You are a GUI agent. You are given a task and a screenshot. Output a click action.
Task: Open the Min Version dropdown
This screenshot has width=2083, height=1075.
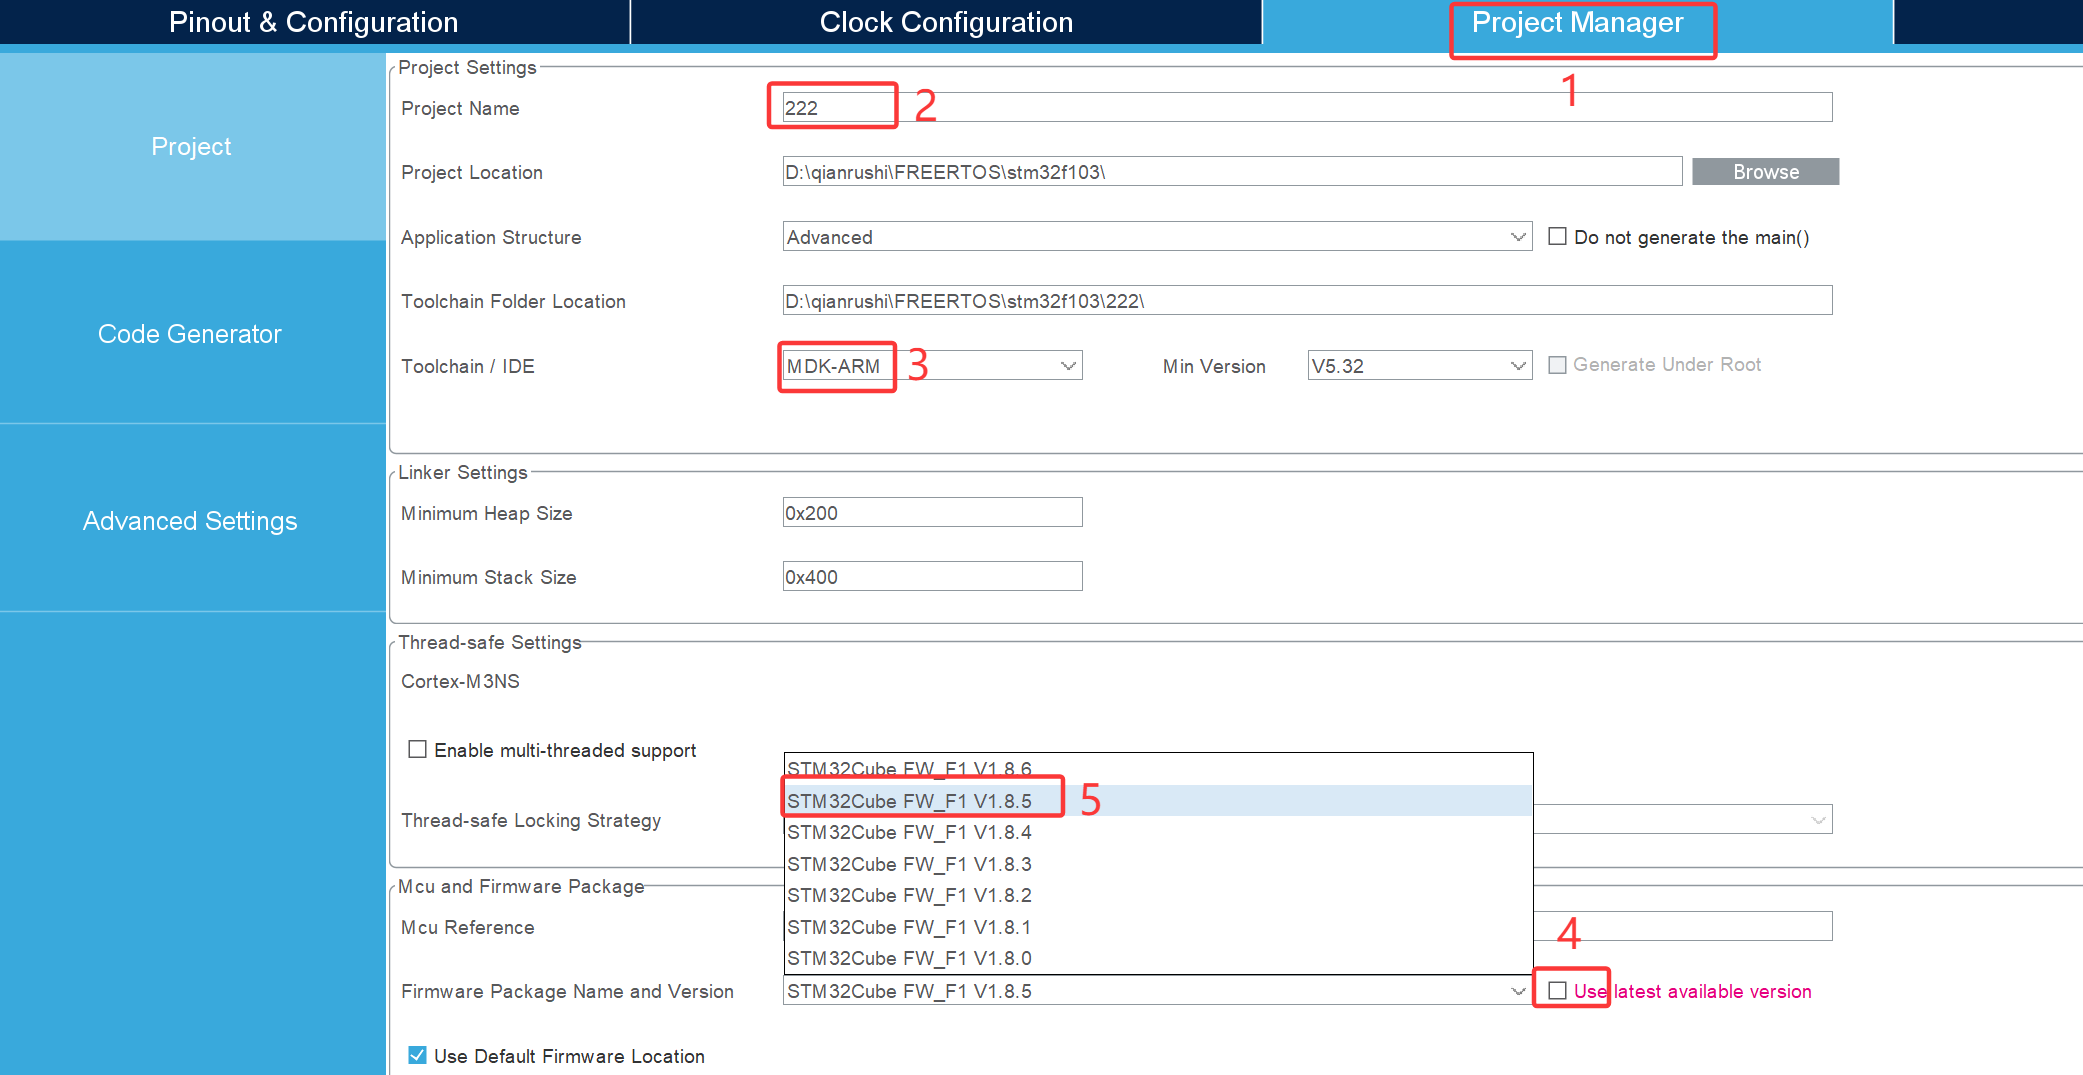tap(1419, 365)
